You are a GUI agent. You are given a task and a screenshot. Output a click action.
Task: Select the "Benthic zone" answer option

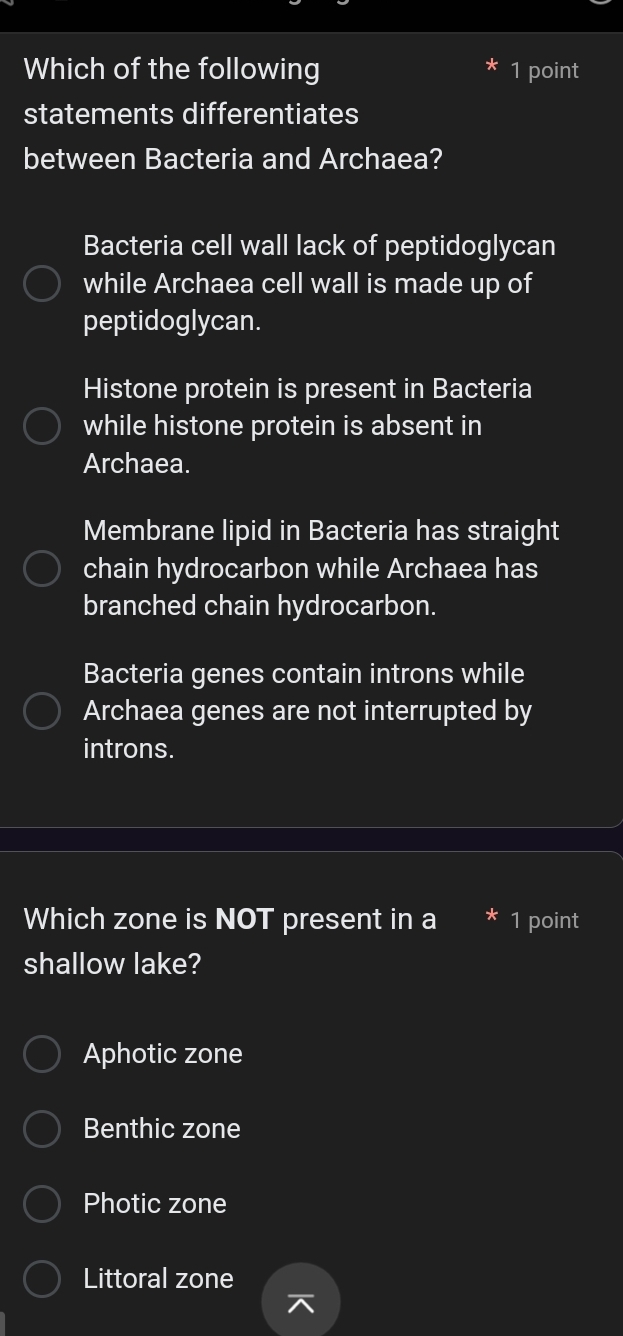coord(42,1129)
